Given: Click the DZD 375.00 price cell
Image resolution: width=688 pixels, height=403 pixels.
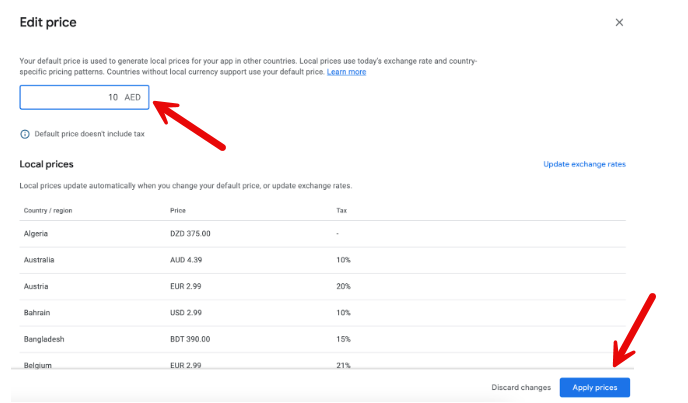Looking at the screenshot, I should pyautogui.click(x=190, y=234).
